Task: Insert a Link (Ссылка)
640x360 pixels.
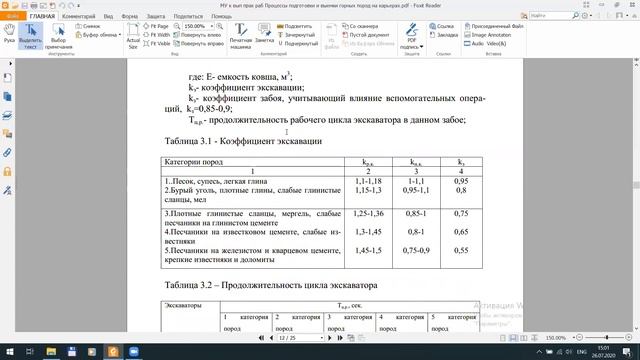Action: click(442, 26)
